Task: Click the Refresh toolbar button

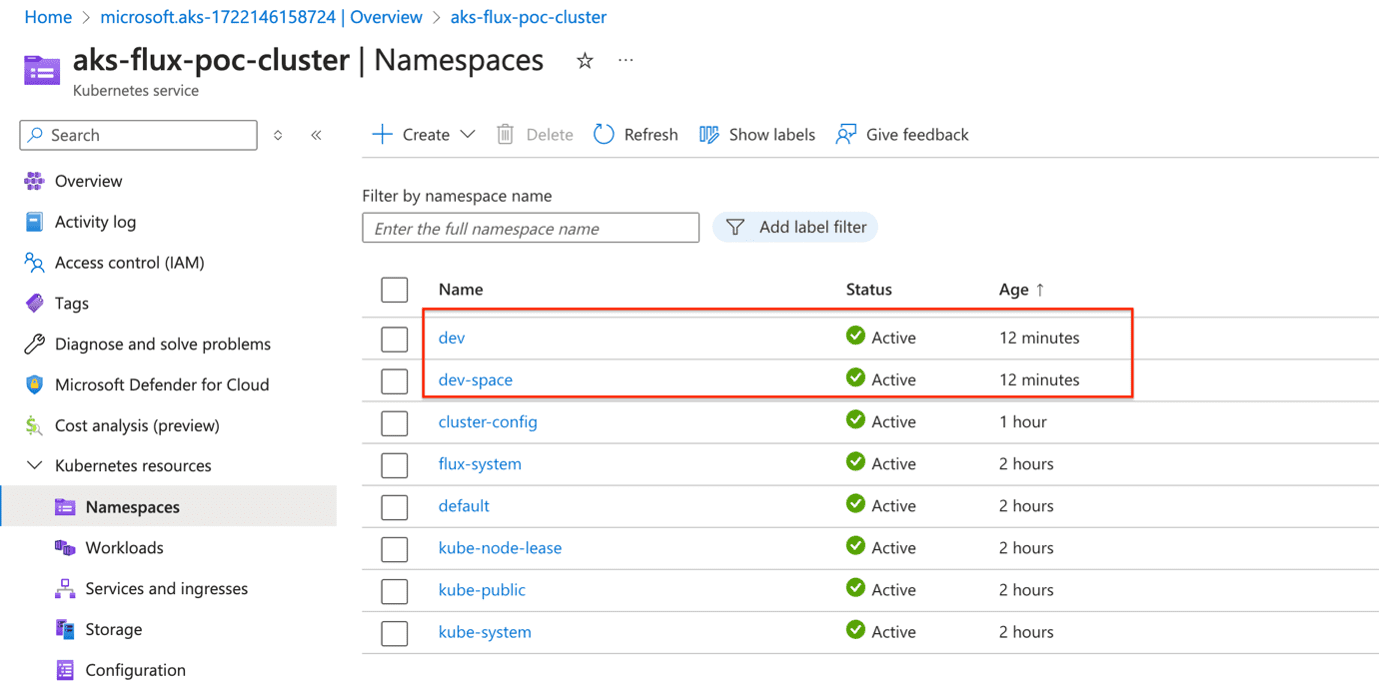Action: point(636,134)
